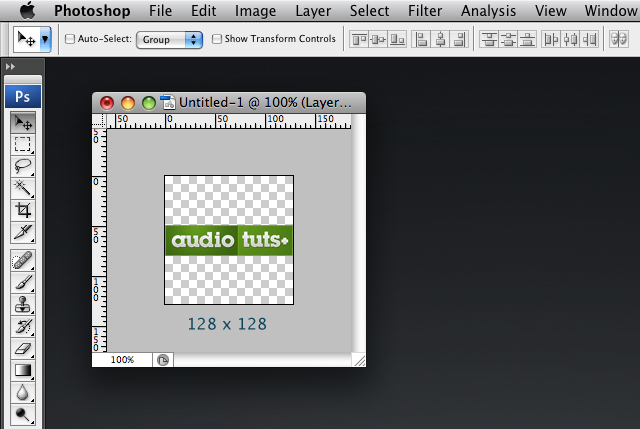Open the View menu
This screenshot has height=429, width=640.
(x=551, y=11)
